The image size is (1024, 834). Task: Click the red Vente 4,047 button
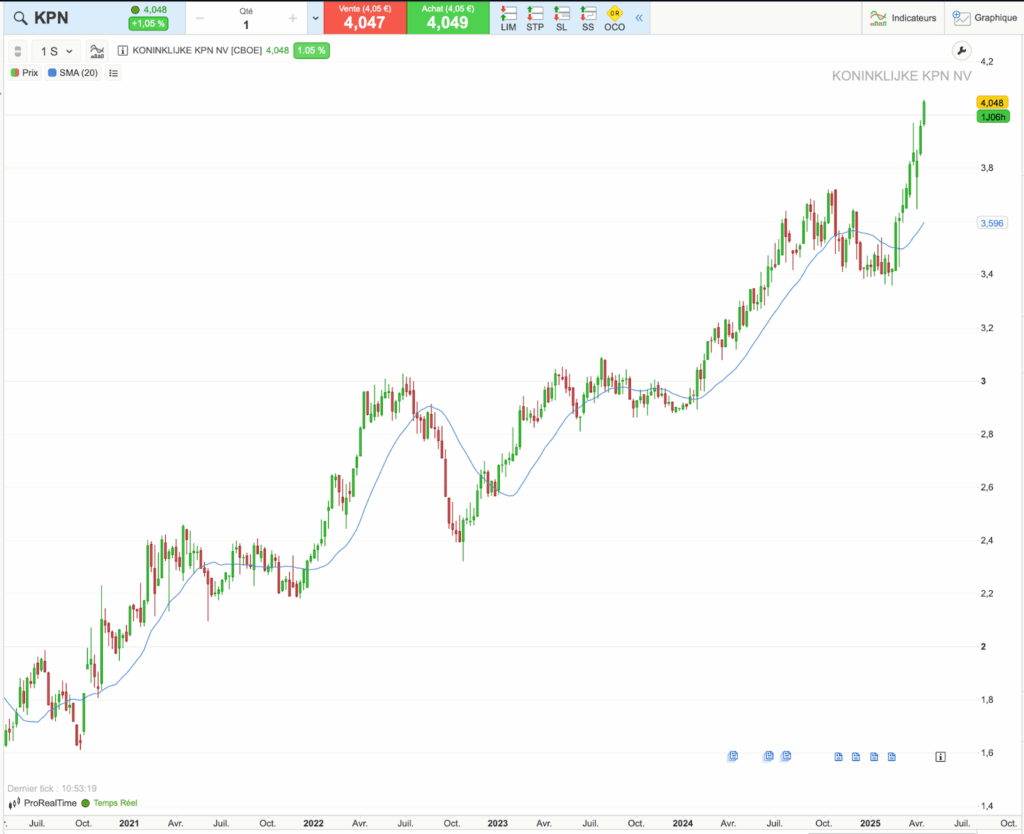364,18
